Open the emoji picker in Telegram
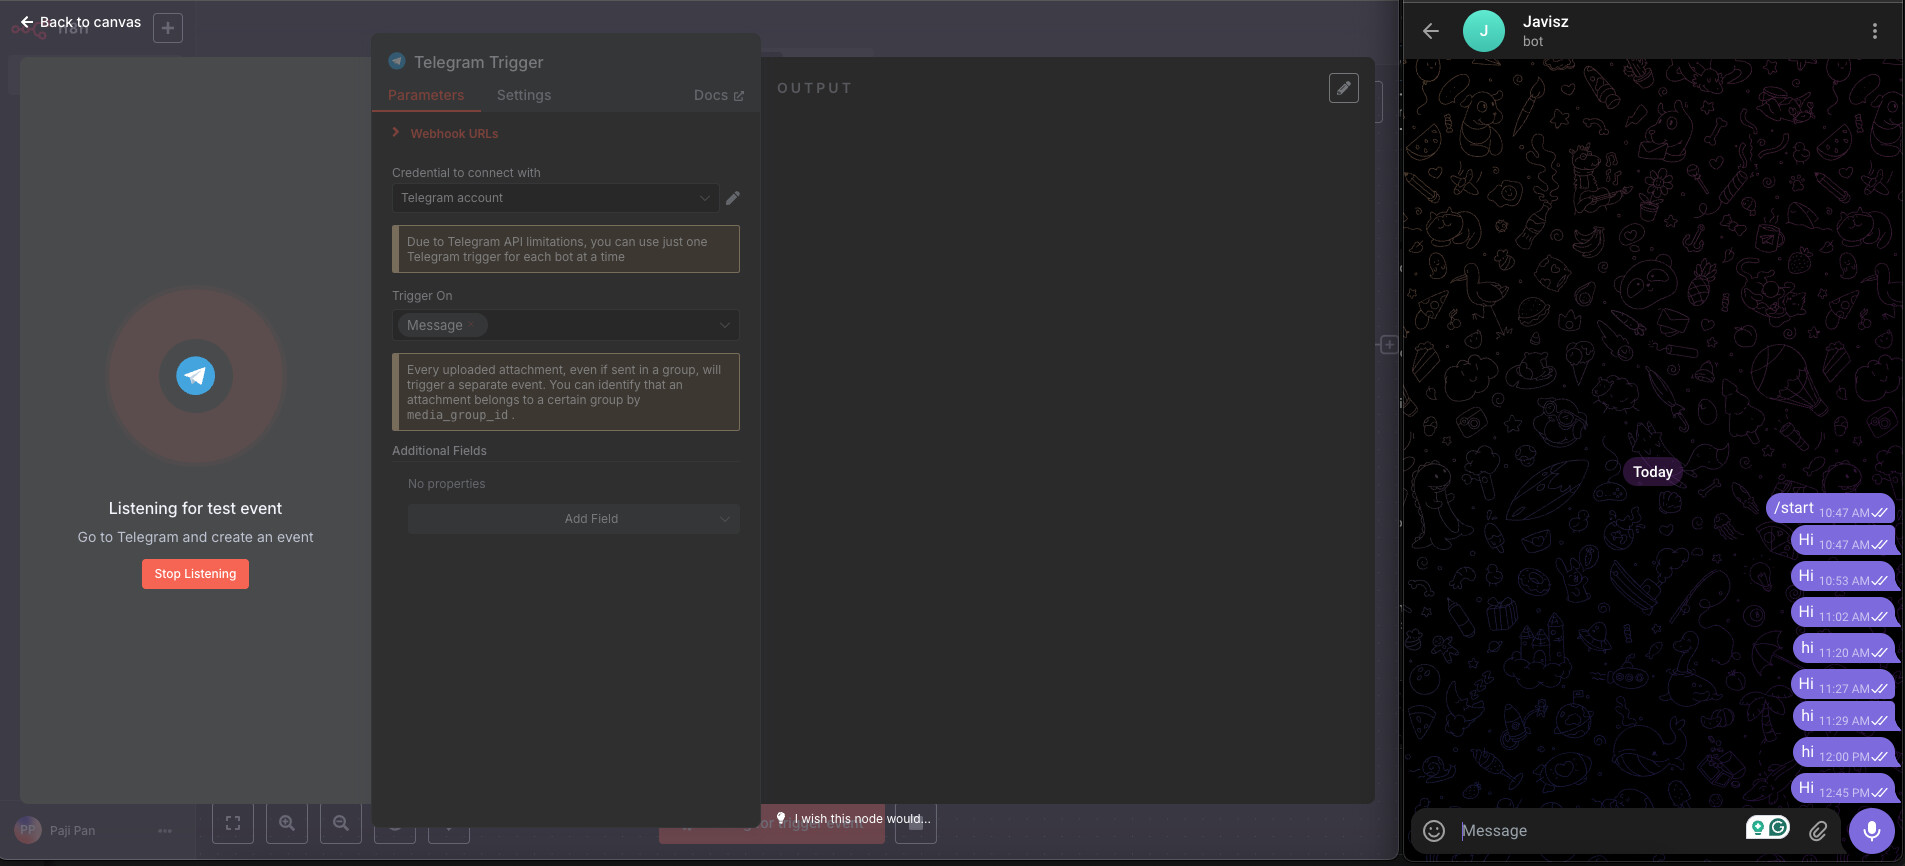Viewport: 1905px width, 866px height. click(1434, 831)
